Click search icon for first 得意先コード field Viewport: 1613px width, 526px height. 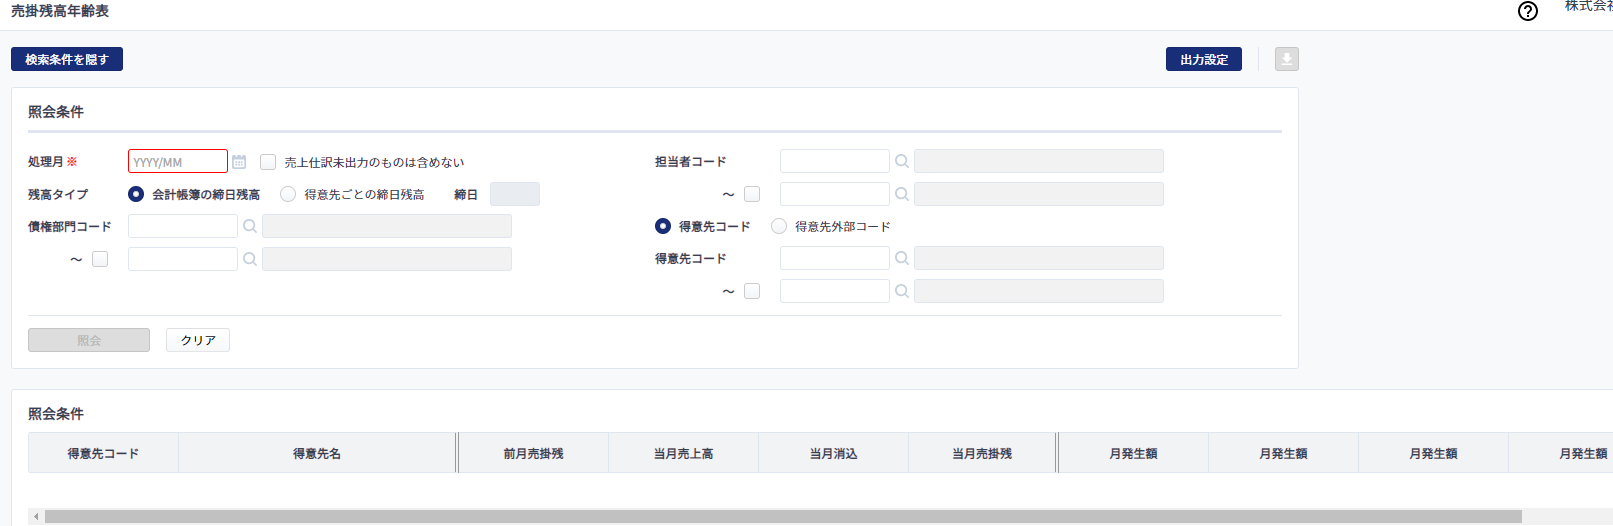pyautogui.click(x=902, y=258)
